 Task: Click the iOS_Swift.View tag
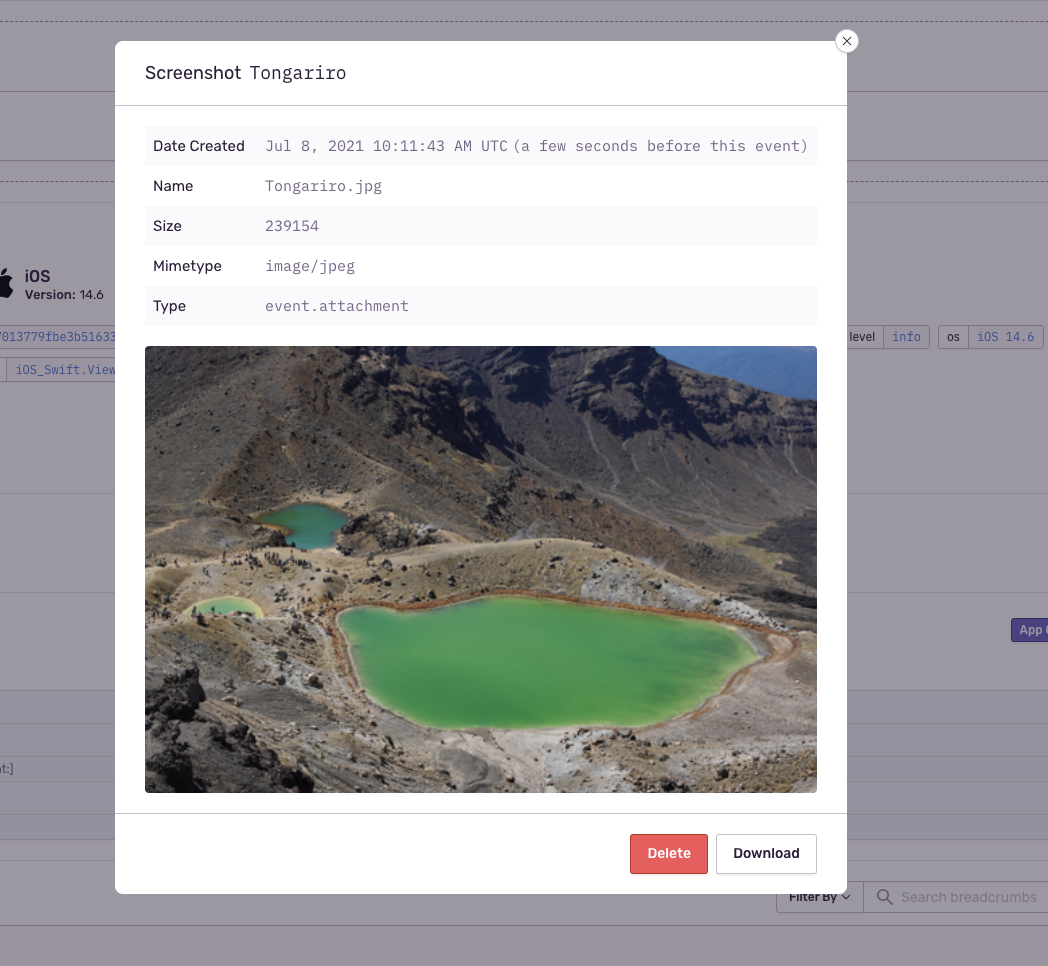tap(64, 370)
